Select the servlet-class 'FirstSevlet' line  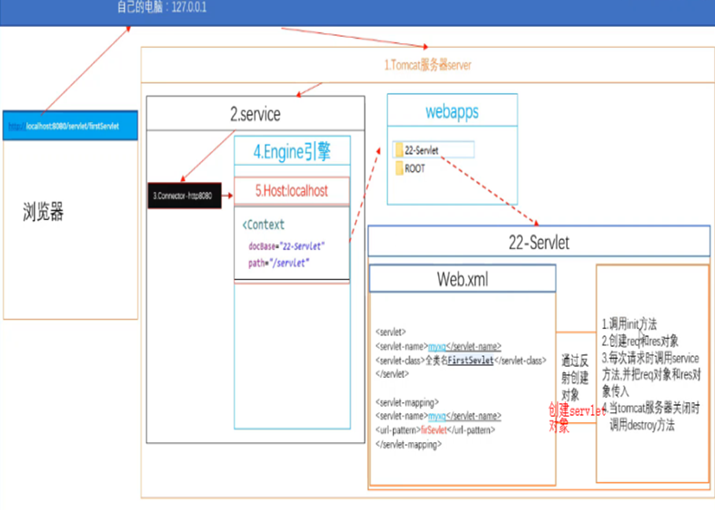[461, 360]
